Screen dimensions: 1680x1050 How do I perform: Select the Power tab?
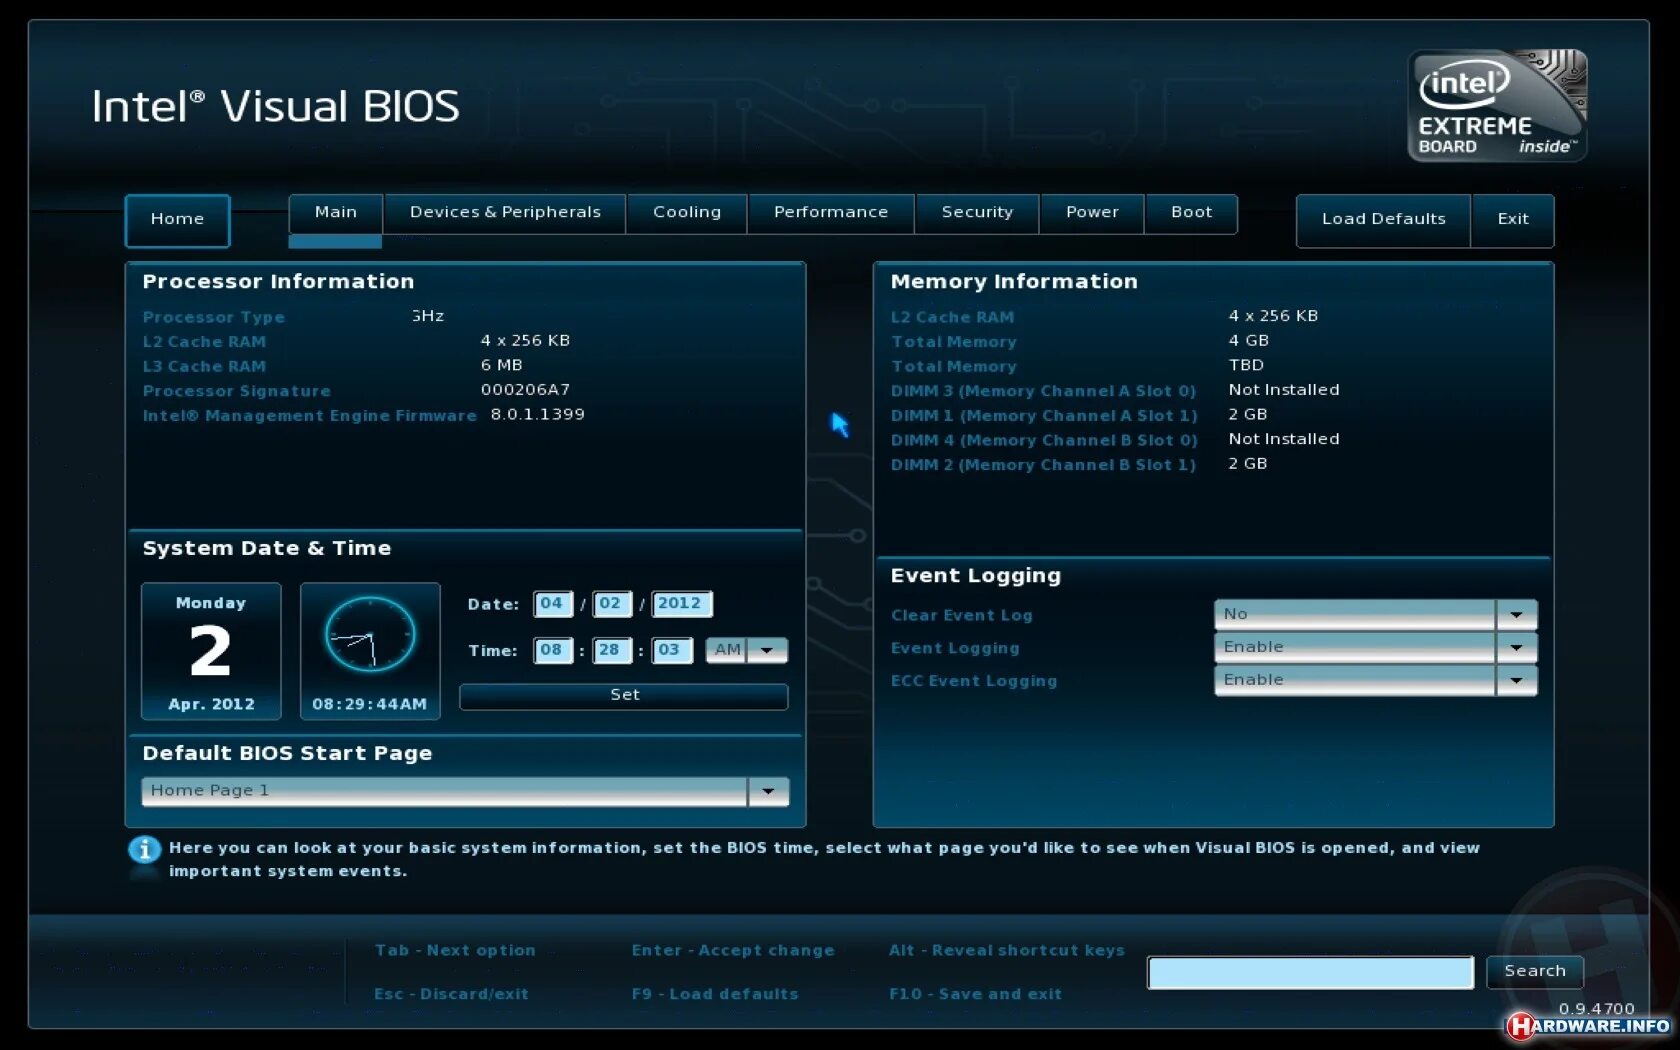click(x=1092, y=213)
